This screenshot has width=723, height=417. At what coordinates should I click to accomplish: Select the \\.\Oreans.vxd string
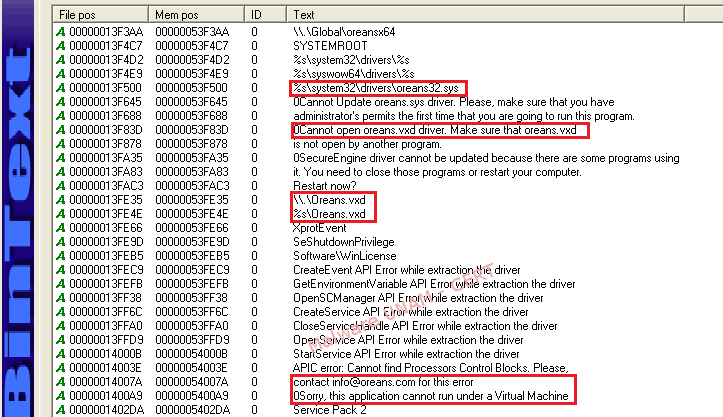click(x=329, y=200)
